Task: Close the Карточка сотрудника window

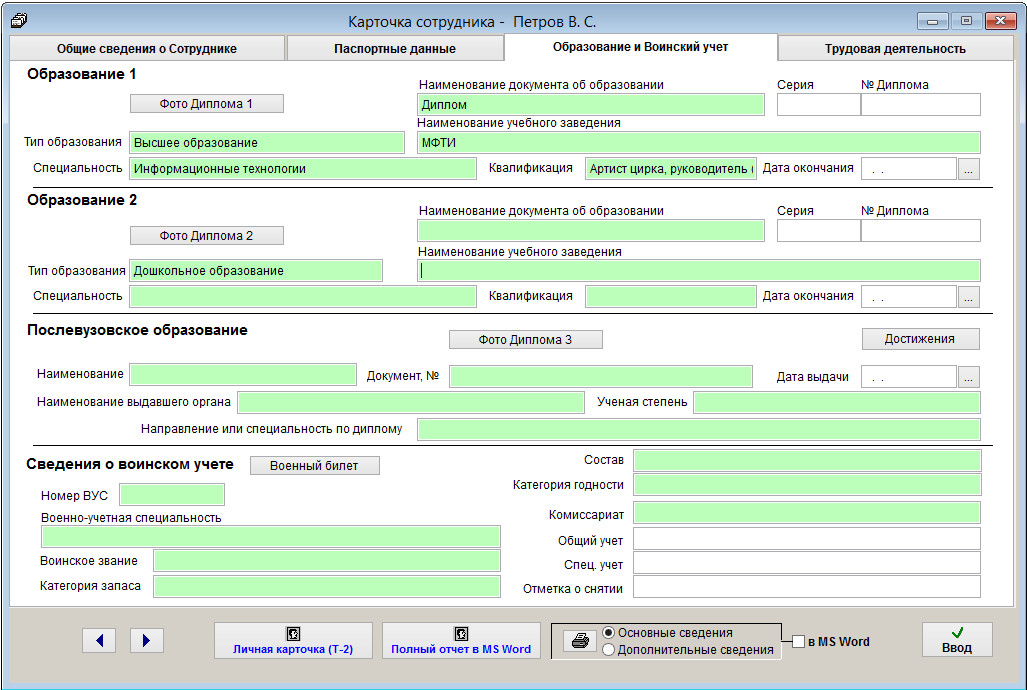Action: tap(1000, 21)
